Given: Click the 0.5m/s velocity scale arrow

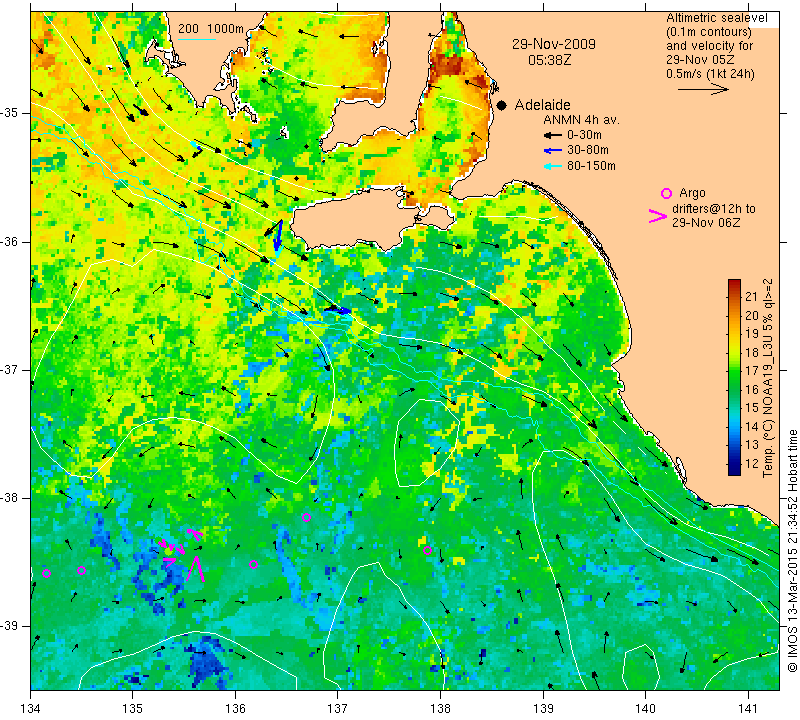Looking at the screenshot, I should coord(703,89).
